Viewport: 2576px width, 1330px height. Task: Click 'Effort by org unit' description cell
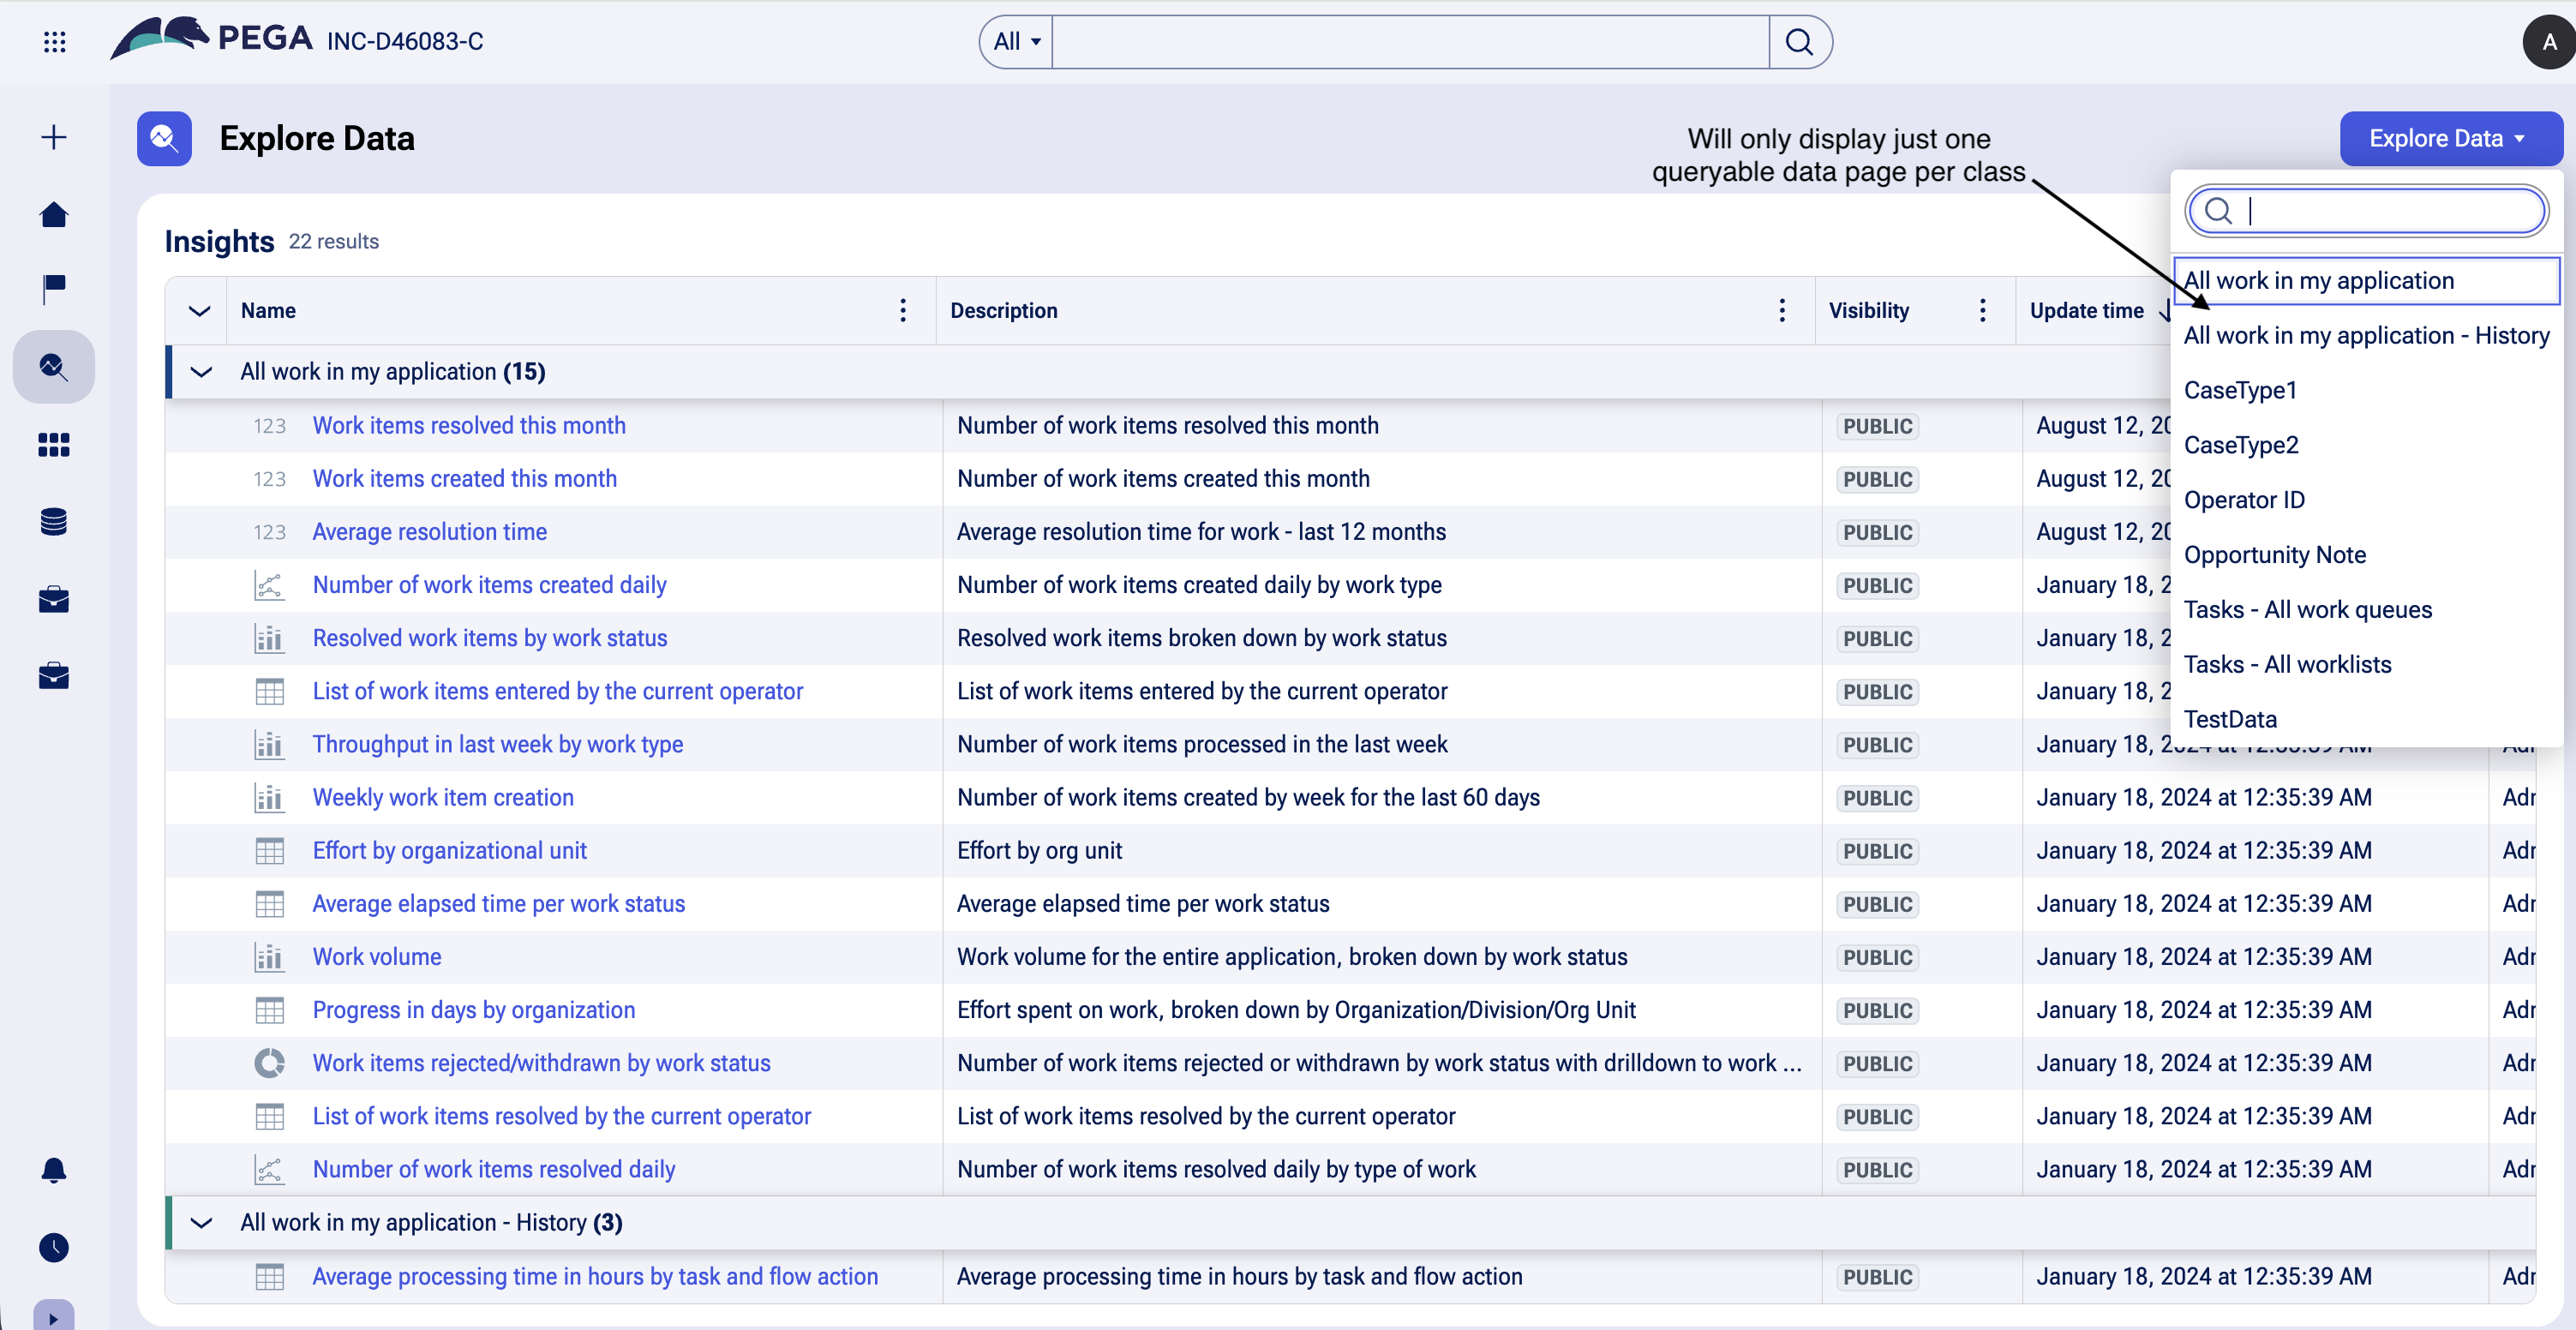coord(1039,851)
